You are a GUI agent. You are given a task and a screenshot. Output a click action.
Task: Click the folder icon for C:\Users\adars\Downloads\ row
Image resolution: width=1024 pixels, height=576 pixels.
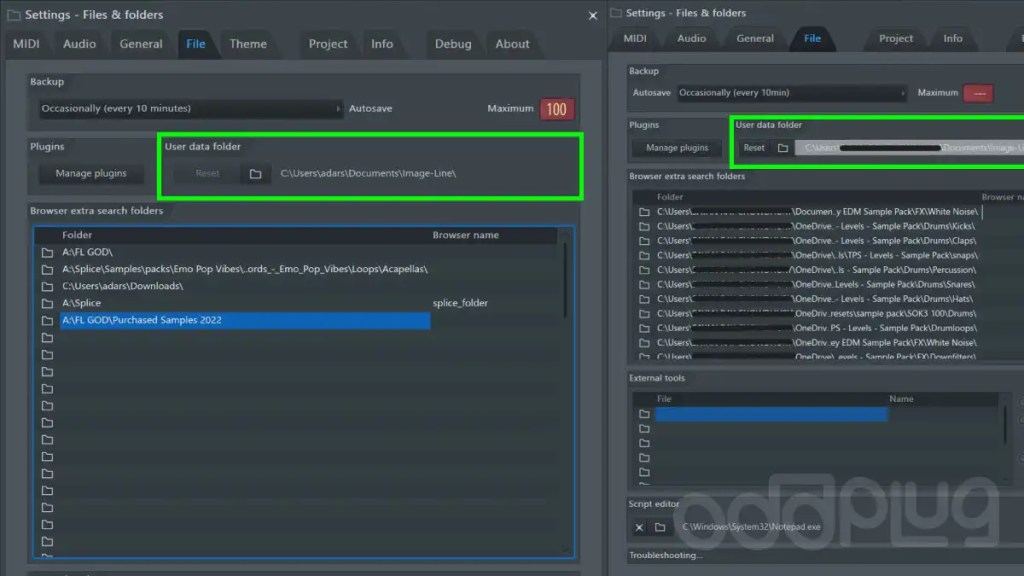[47, 286]
